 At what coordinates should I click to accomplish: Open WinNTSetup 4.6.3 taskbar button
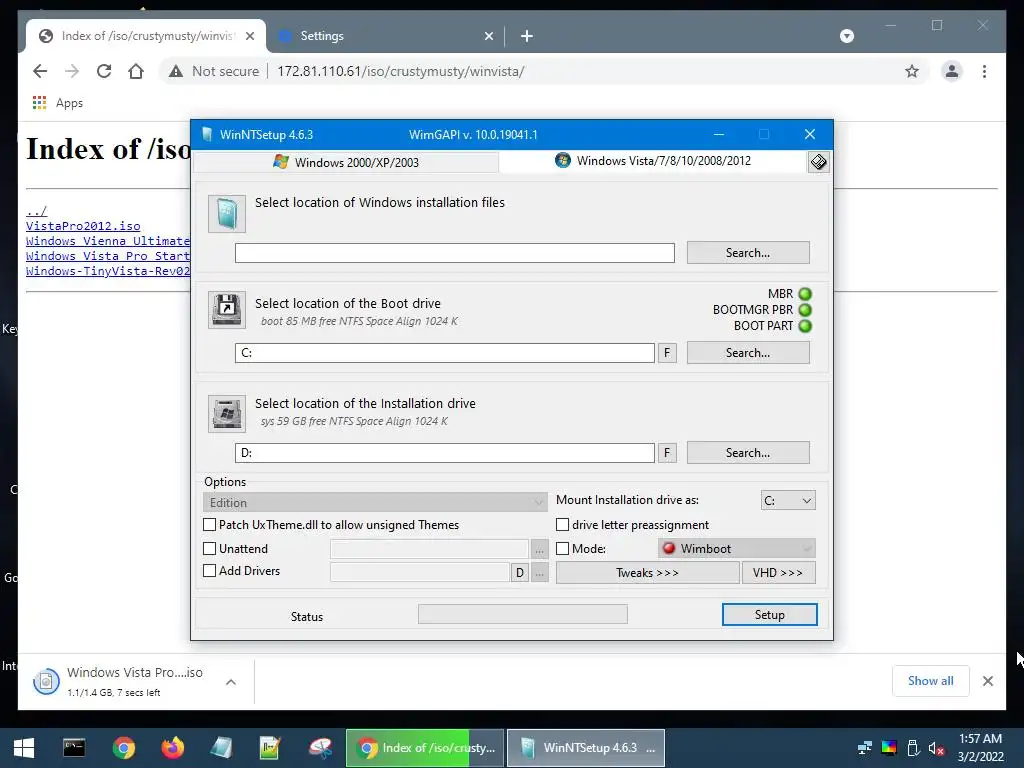[x=586, y=748]
